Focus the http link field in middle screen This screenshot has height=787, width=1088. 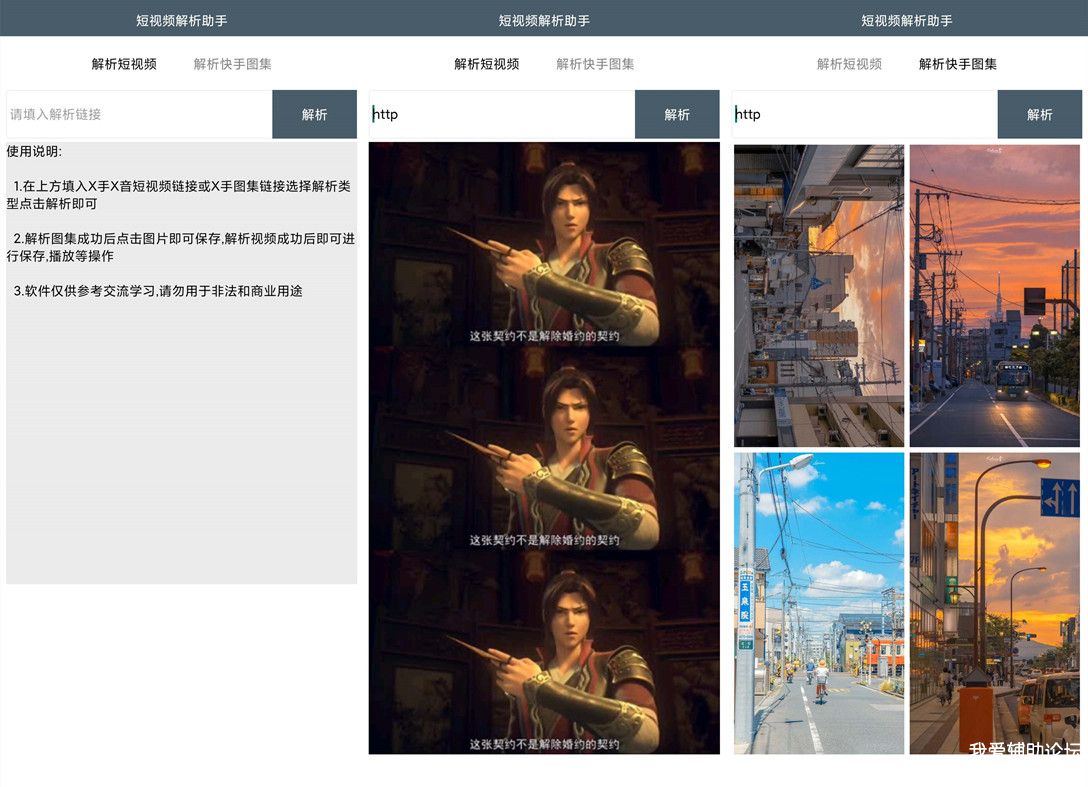[x=502, y=114]
